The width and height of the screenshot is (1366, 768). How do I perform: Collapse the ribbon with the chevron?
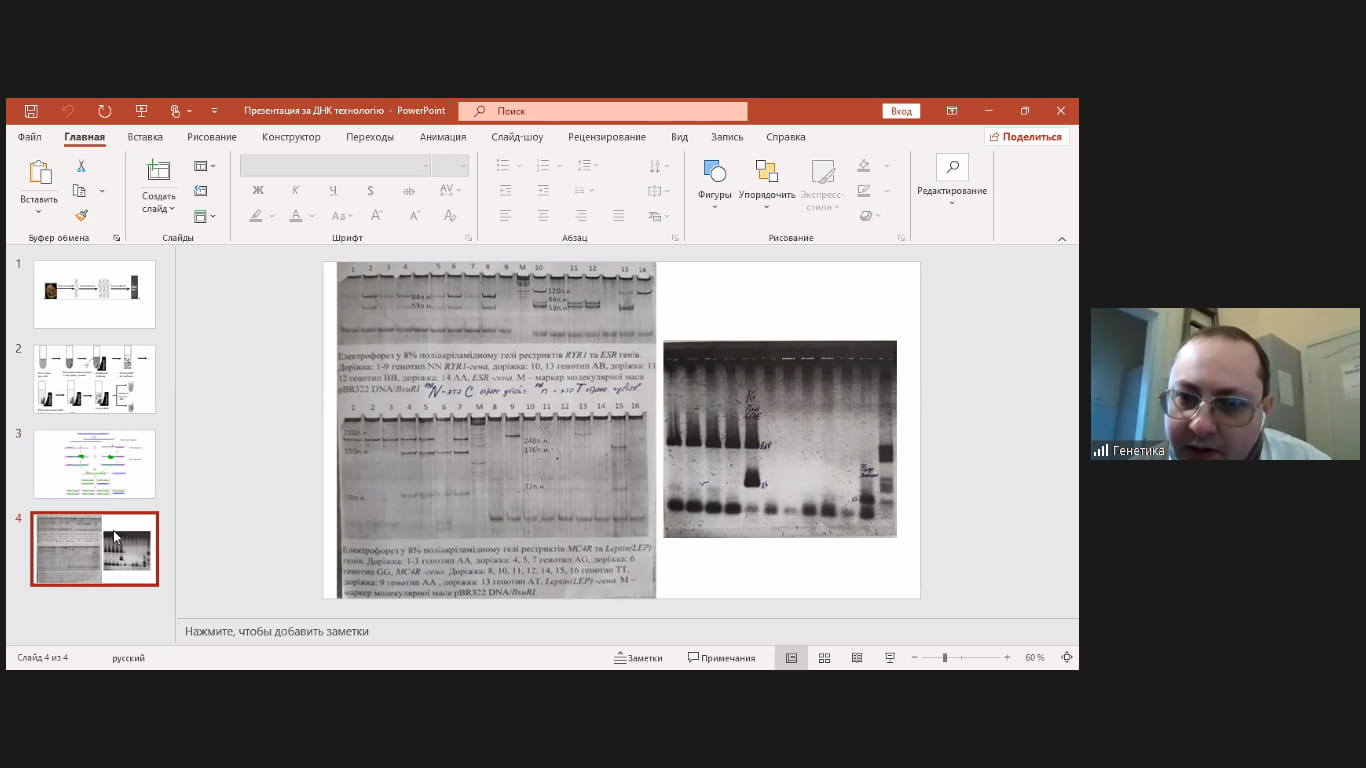pyautogui.click(x=1062, y=238)
